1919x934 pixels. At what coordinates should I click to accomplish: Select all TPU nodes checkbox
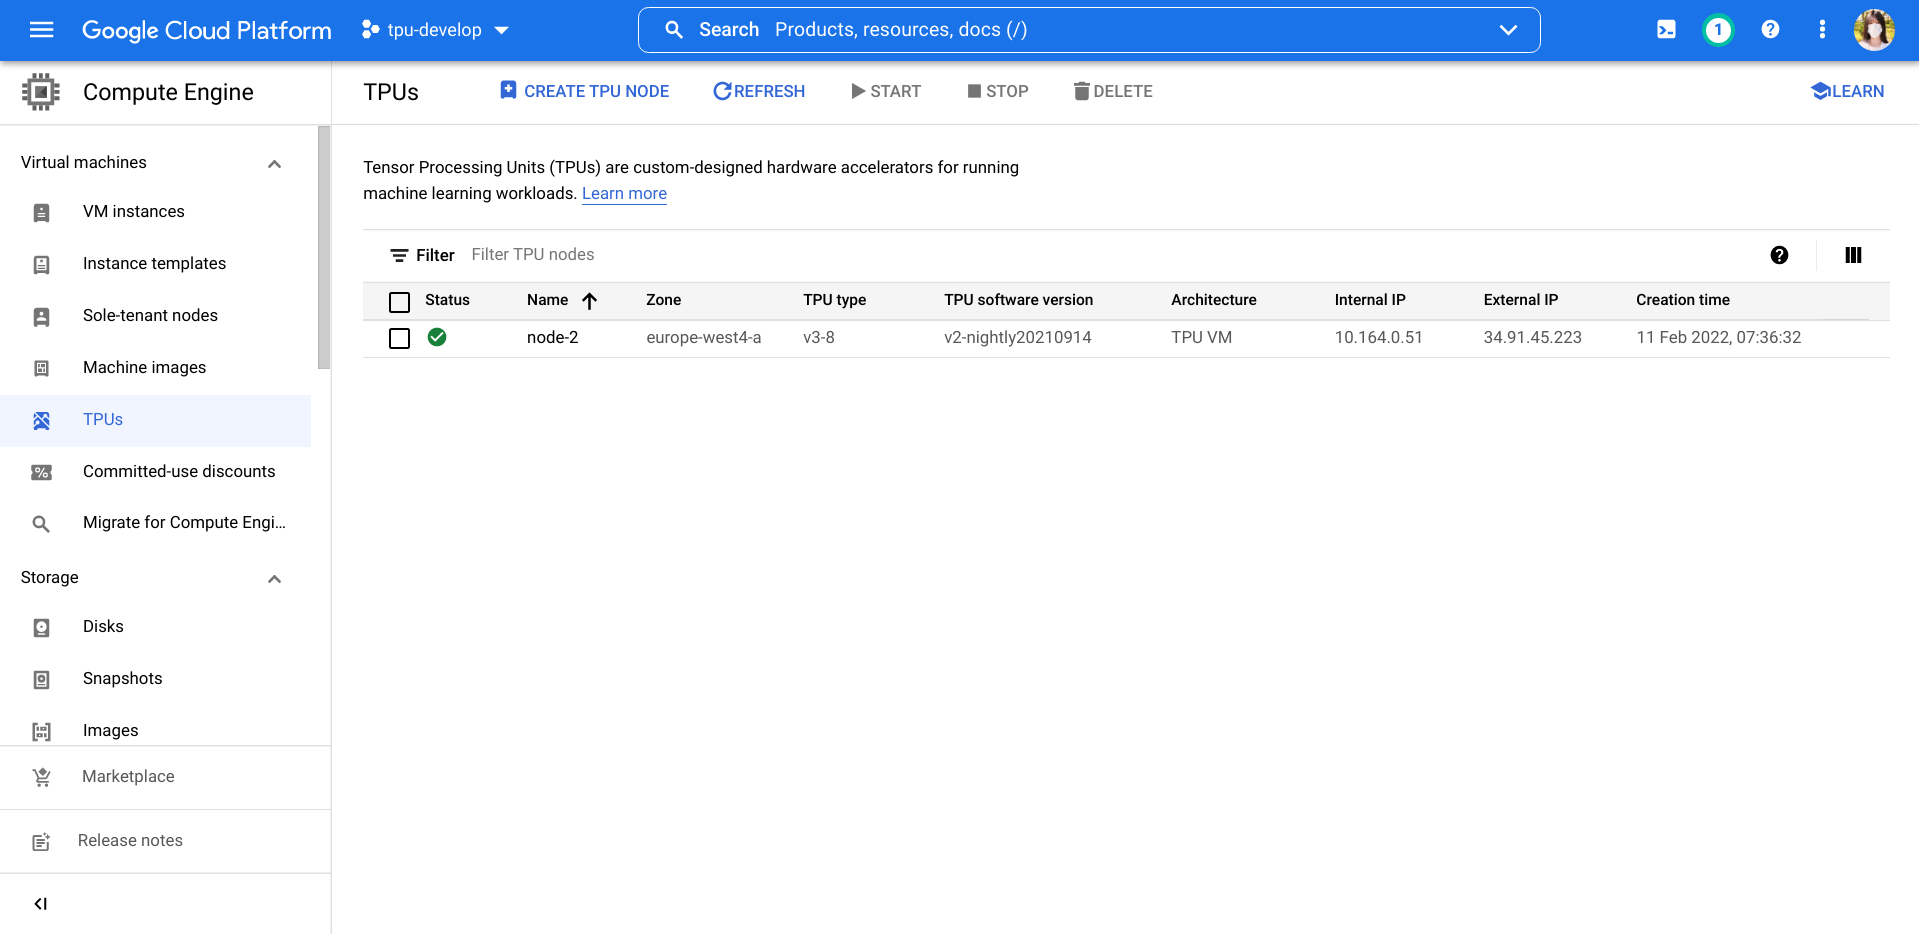pyautogui.click(x=399, y=301)
